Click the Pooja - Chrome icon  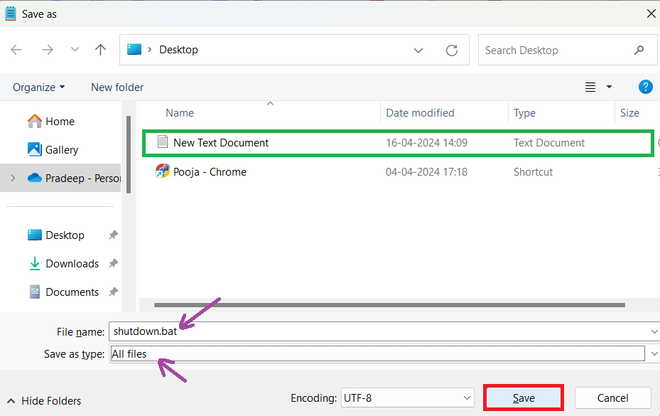(x=162, y=171)
